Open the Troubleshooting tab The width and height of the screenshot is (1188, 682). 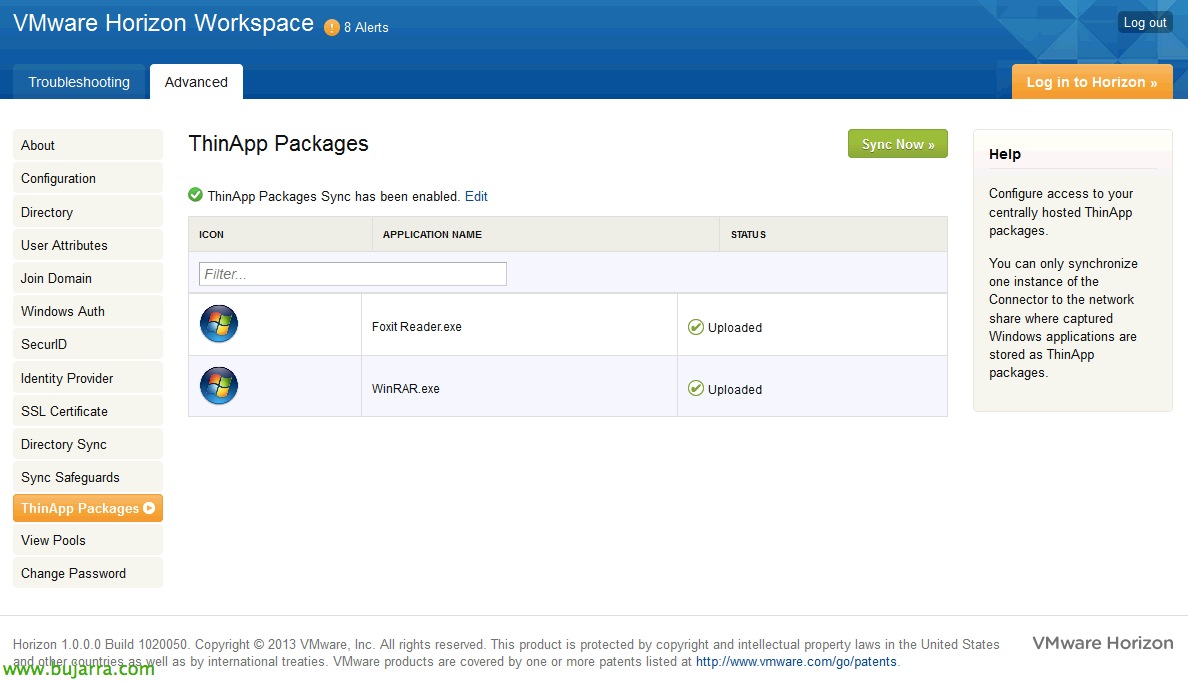(x=79, y=82)
